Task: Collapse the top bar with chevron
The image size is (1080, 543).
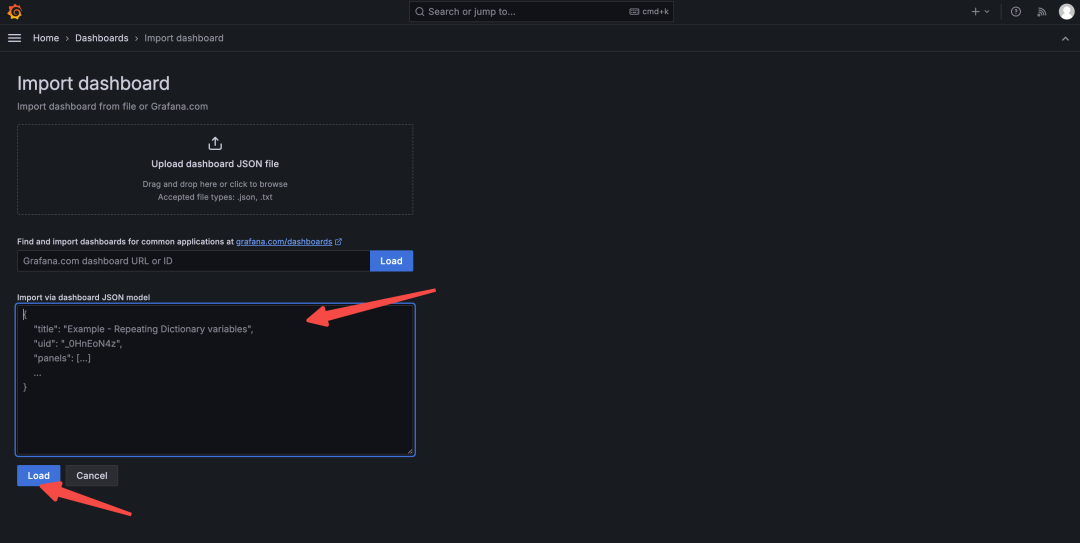Action: [1066, 39]
